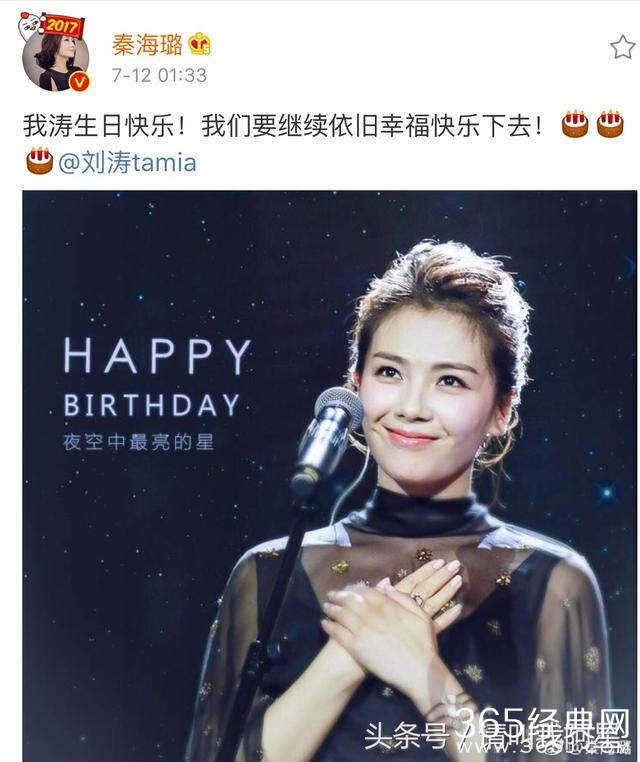
Task: Tap the cake emoji before @刘涛tamia
Action: click(40, 161)
